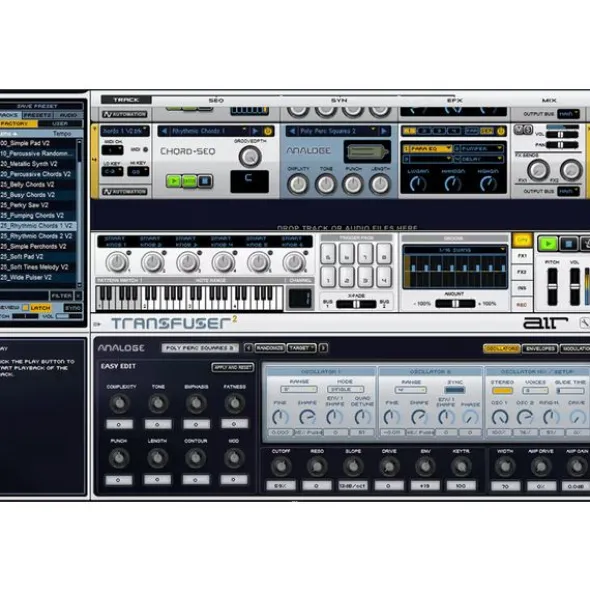Select the yellow DRV bus button

(522, 240)
